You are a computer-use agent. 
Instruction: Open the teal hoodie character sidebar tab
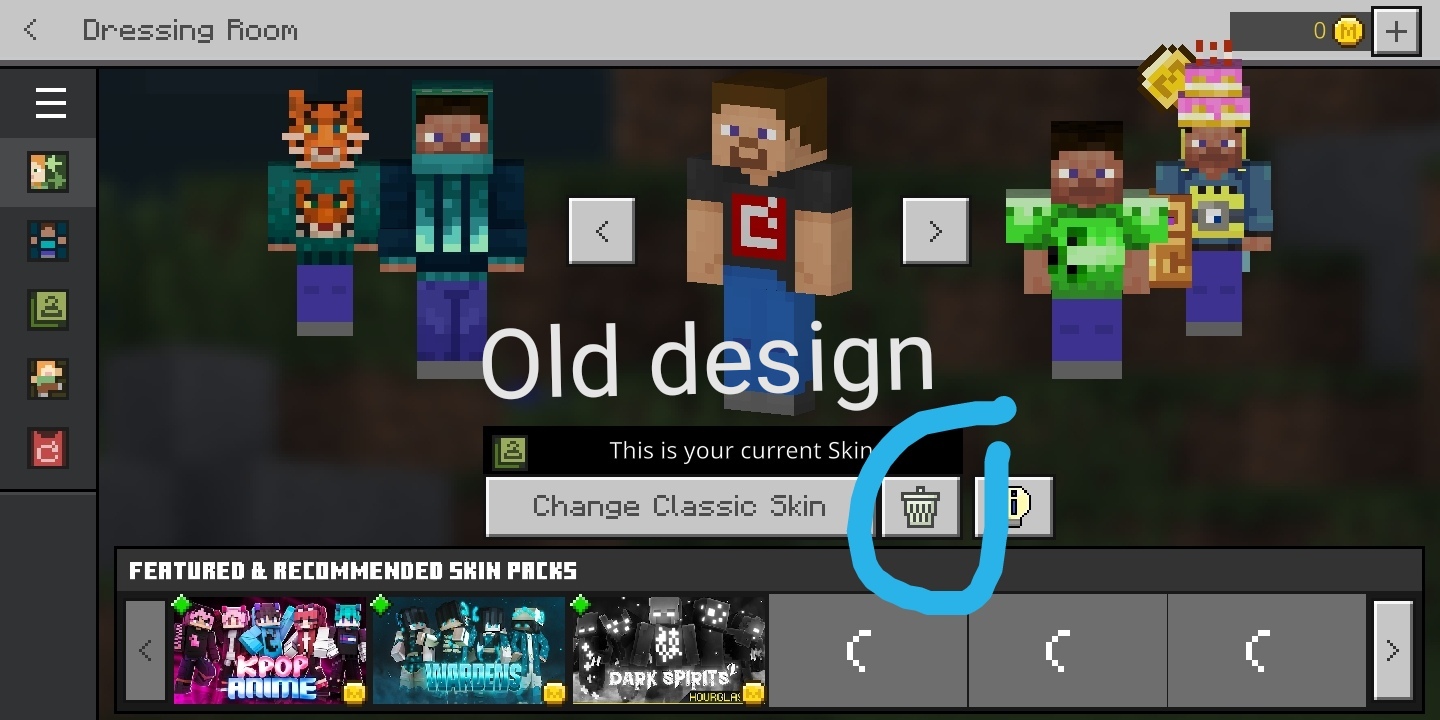[48, 241]
